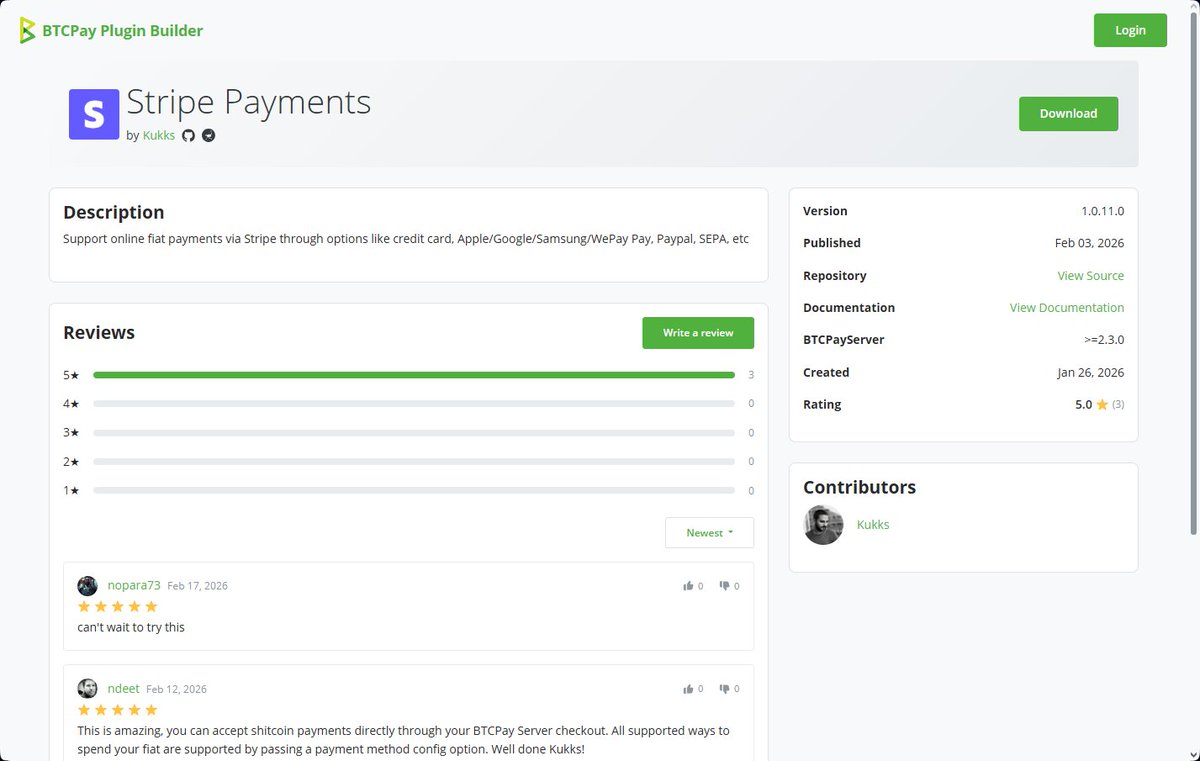Viewport: 1200px width, 761px height.
Task: Open the Stripe Payments plugin logo
Action: pos(94,114)
